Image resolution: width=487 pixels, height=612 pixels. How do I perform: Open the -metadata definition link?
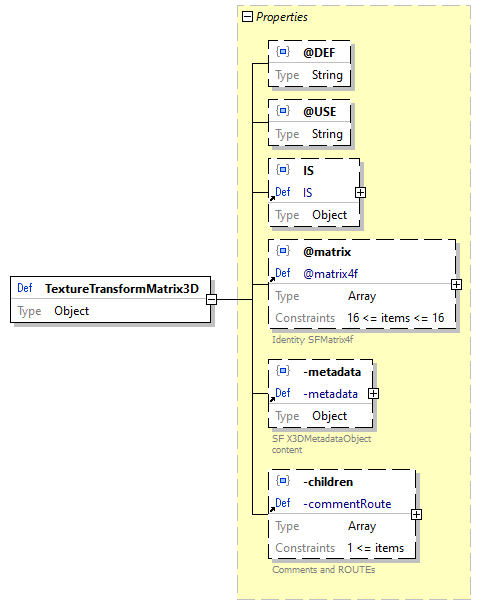point(331,394)
